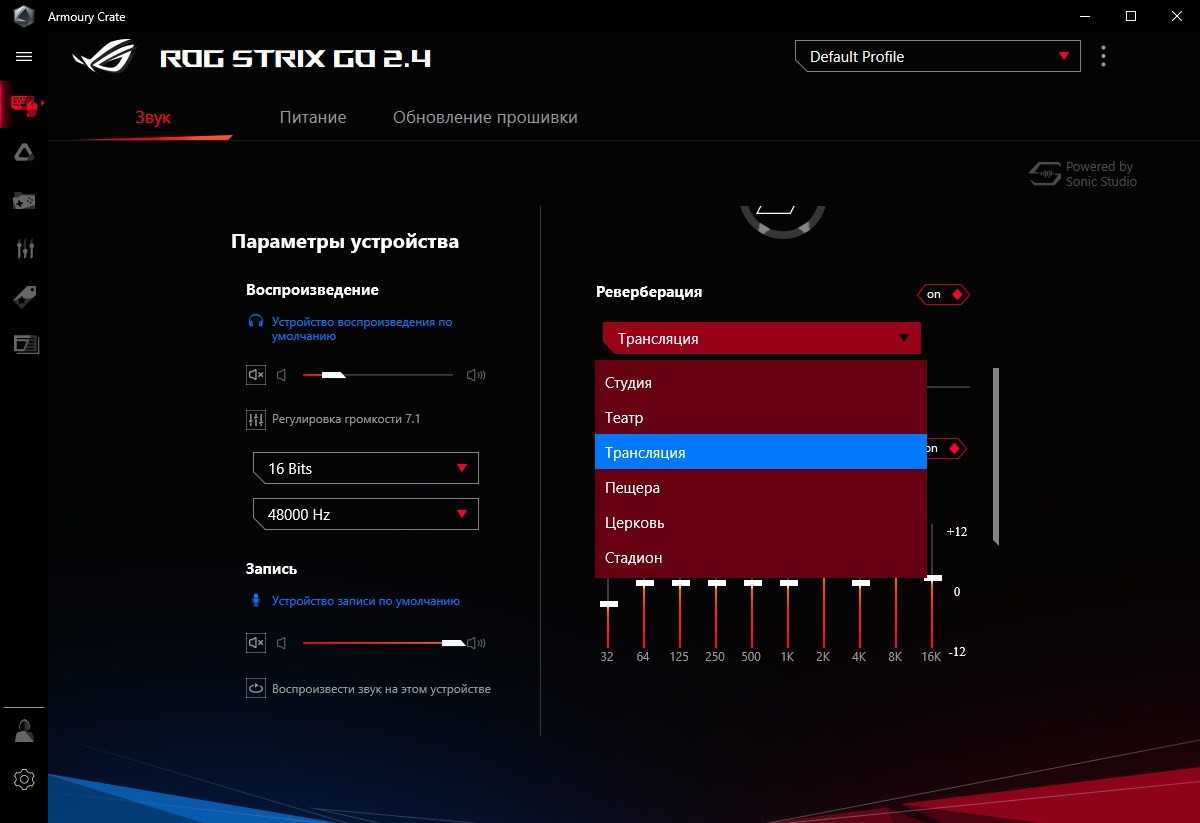Open the 16 Bits dropdown

pos(365,469)
